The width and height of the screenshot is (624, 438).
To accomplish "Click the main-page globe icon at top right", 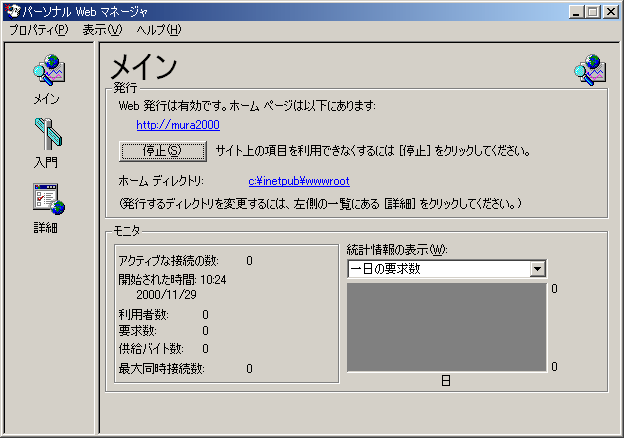I will (590, 70).
